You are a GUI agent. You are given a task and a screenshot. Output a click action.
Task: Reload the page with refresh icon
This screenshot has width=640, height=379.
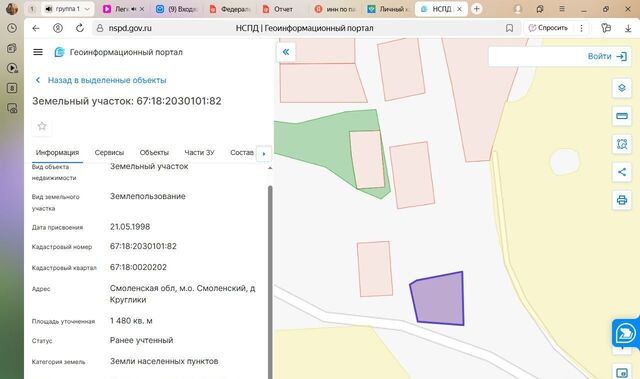tap(80, 28)
